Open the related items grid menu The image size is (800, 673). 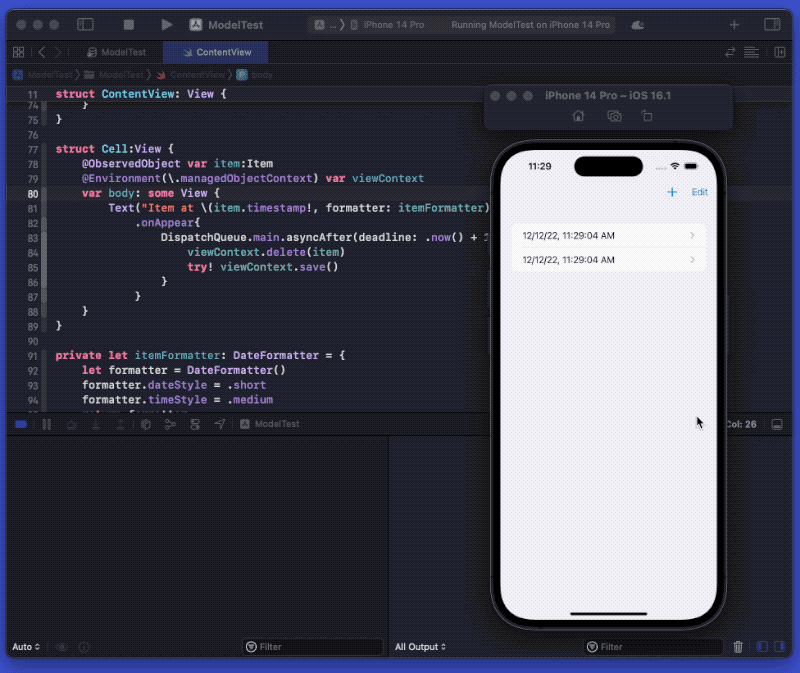coord(18,52)
